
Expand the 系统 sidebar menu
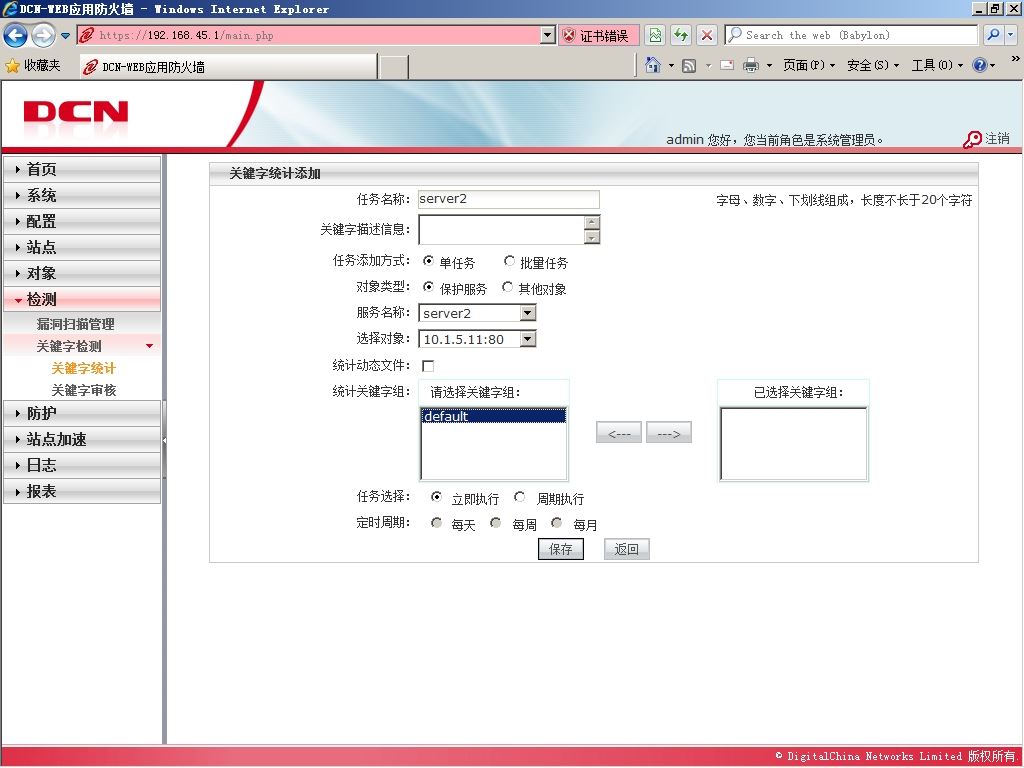[x=82, y=195]
